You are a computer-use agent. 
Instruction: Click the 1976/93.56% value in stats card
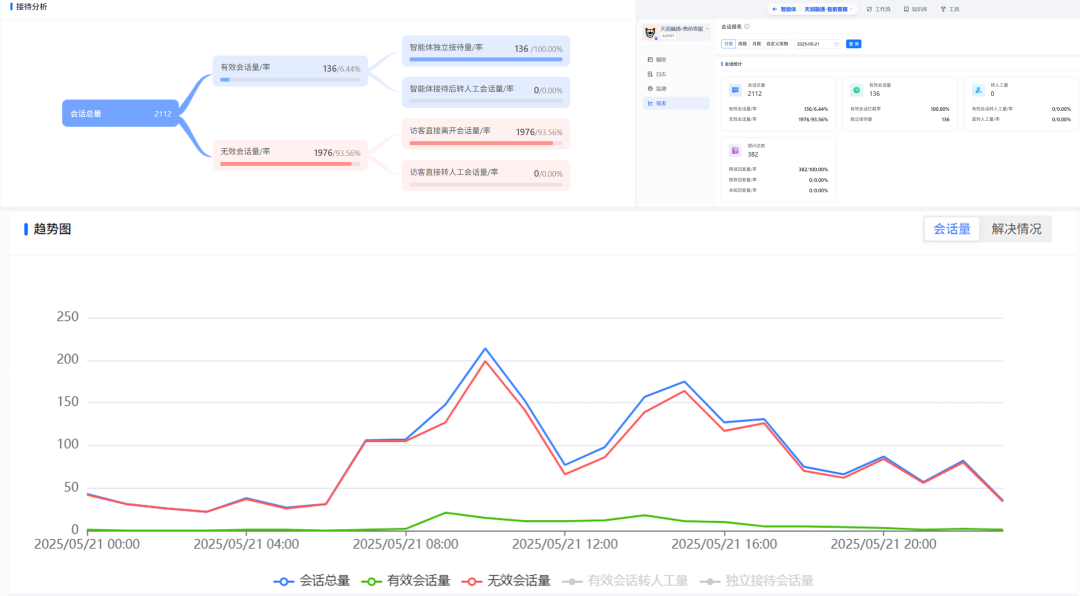(x=813, y=119)
